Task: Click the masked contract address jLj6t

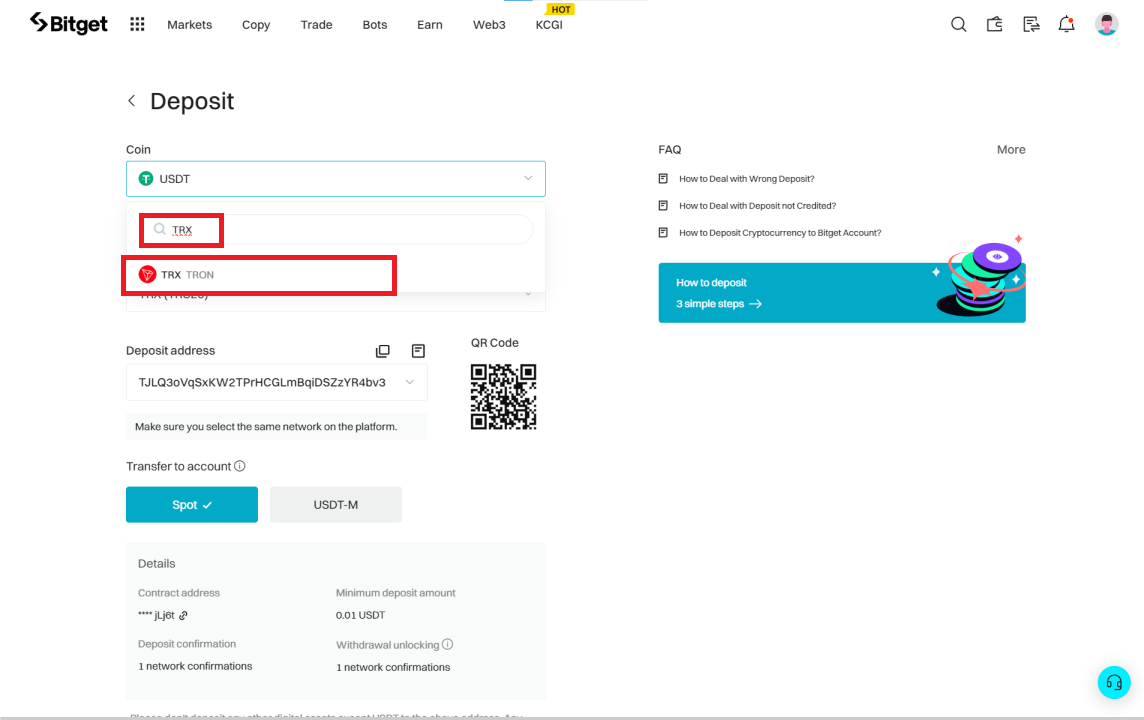Action: (x=156, y=615)
